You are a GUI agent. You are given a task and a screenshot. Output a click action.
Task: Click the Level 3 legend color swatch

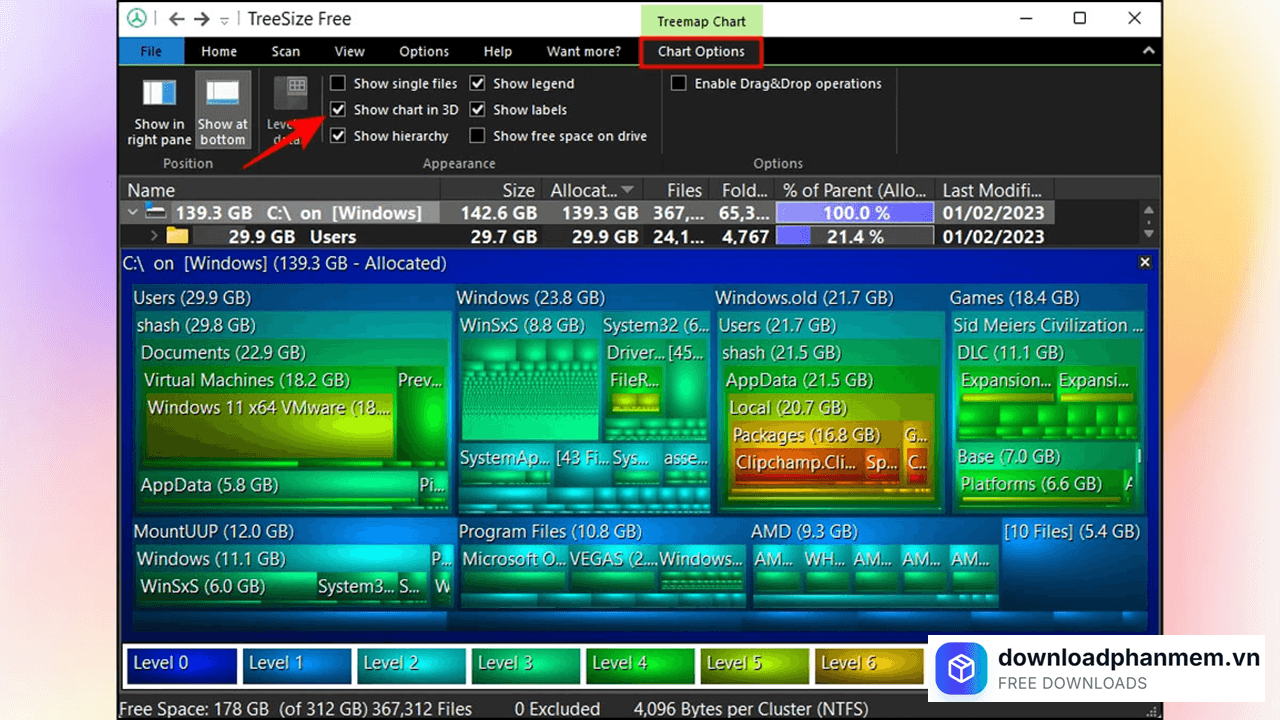(x=524, y=665)
